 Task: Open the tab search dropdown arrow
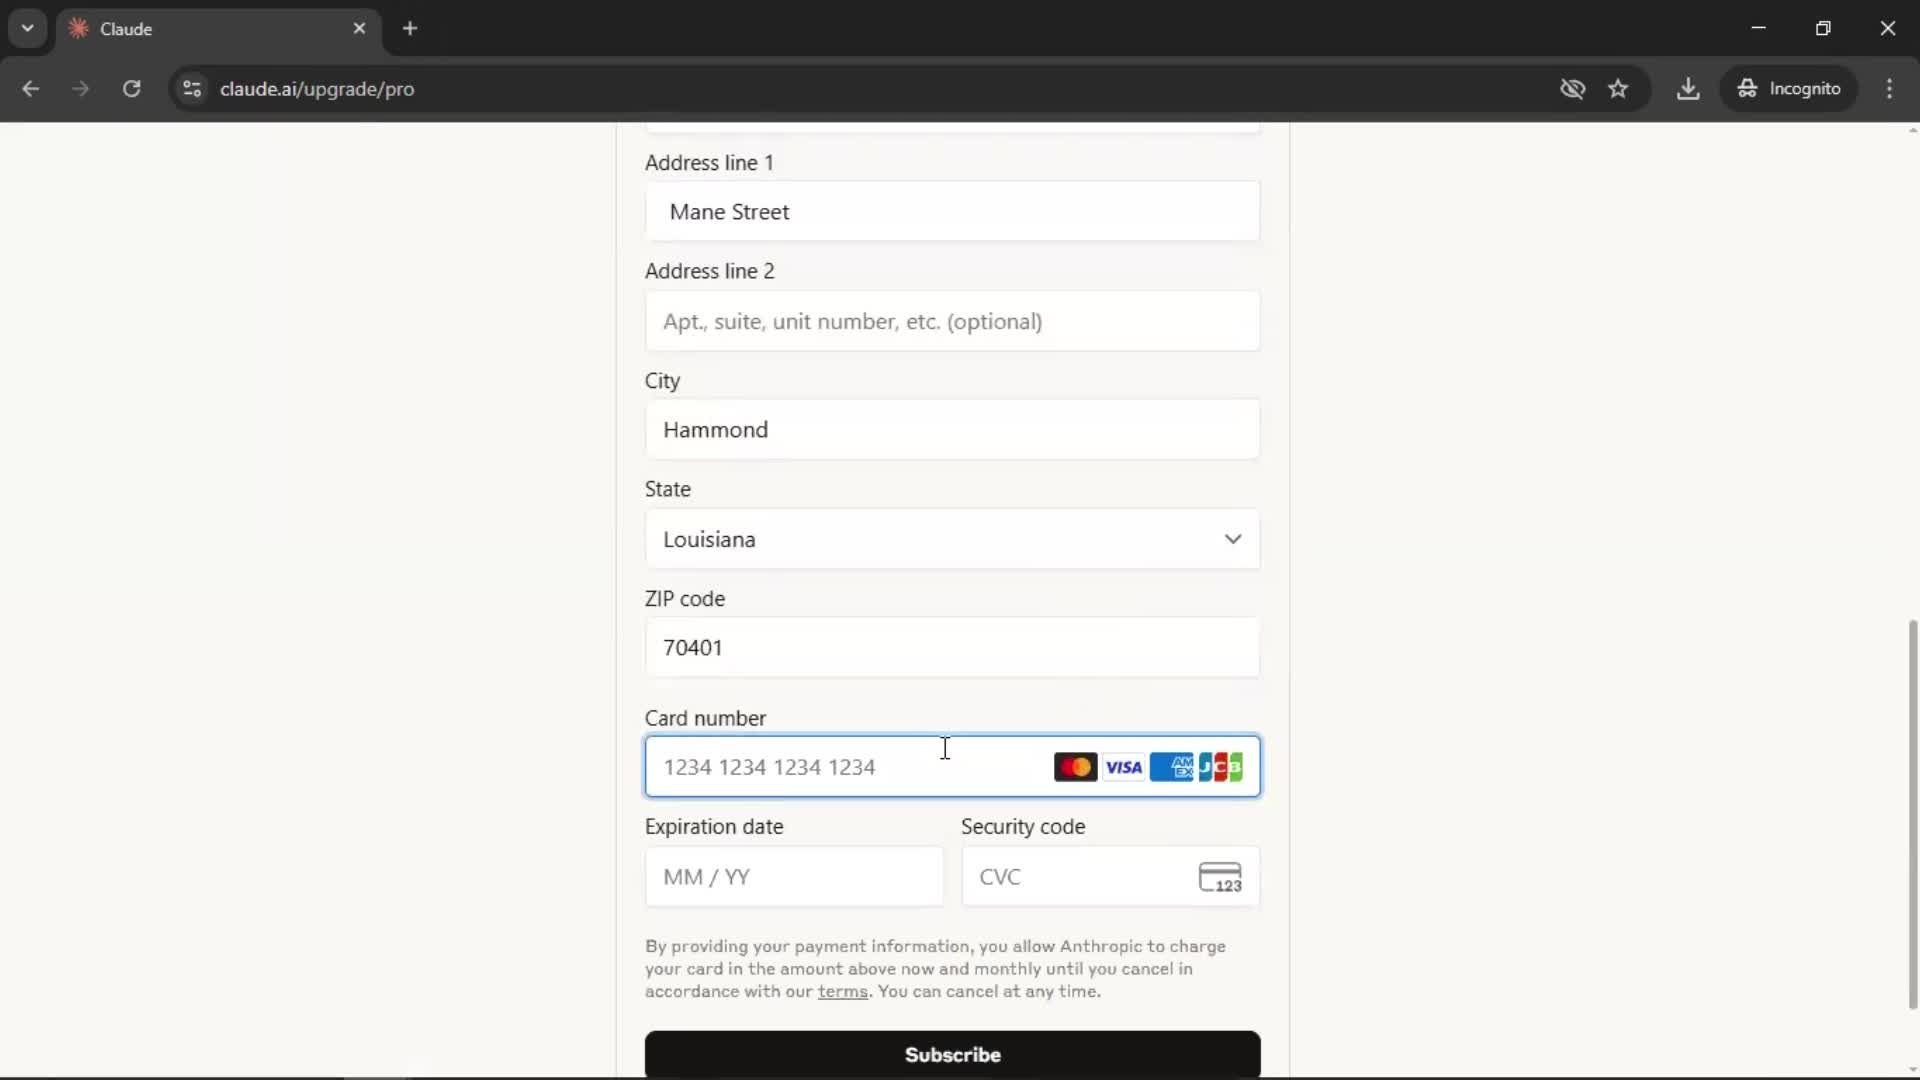tap(28, 28)
